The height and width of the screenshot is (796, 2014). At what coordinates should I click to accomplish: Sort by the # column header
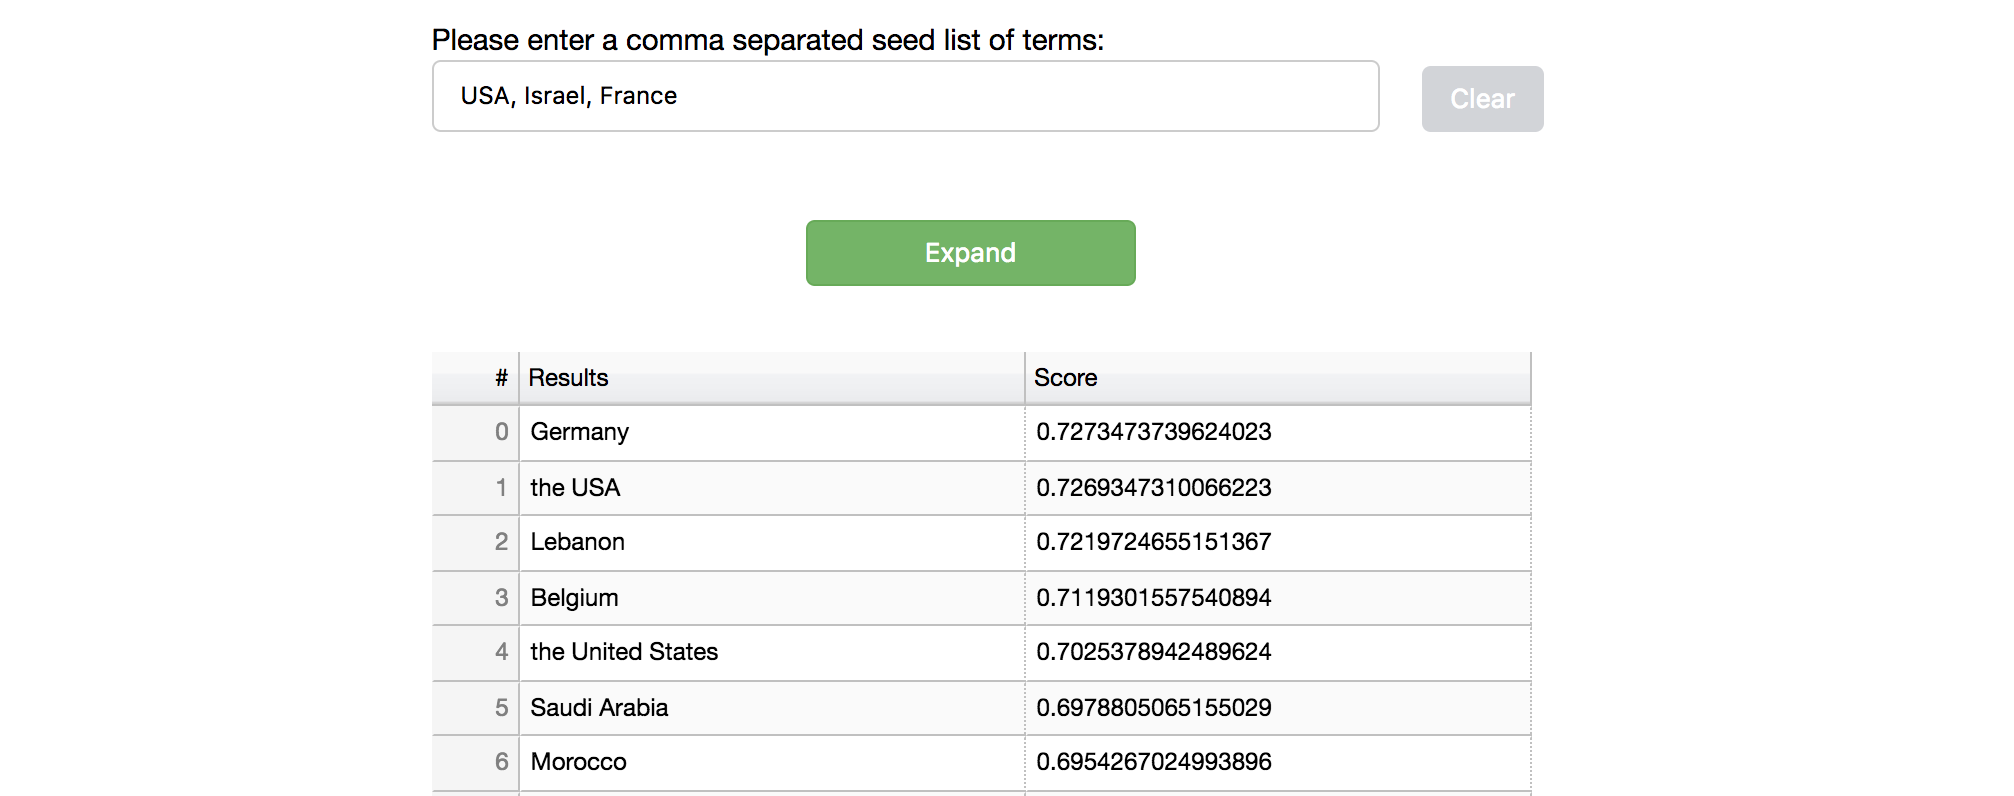[501, 378]
